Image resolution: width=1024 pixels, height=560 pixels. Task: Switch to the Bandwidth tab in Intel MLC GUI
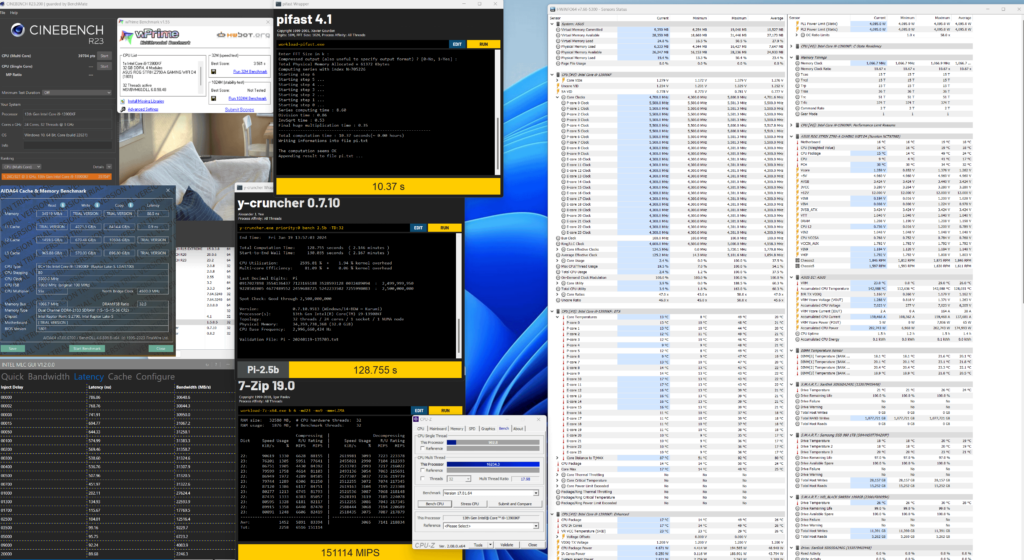point(48,377)
